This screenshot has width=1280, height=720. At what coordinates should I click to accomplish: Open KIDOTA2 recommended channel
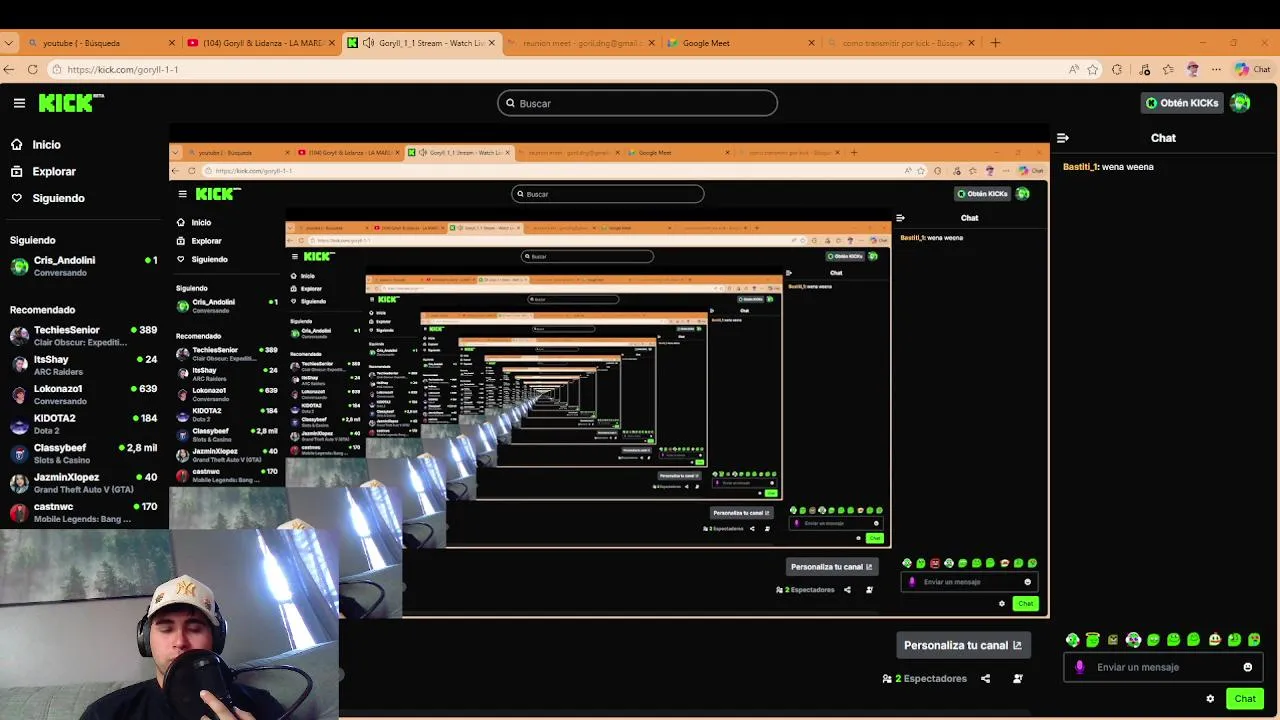pos(83,424)
